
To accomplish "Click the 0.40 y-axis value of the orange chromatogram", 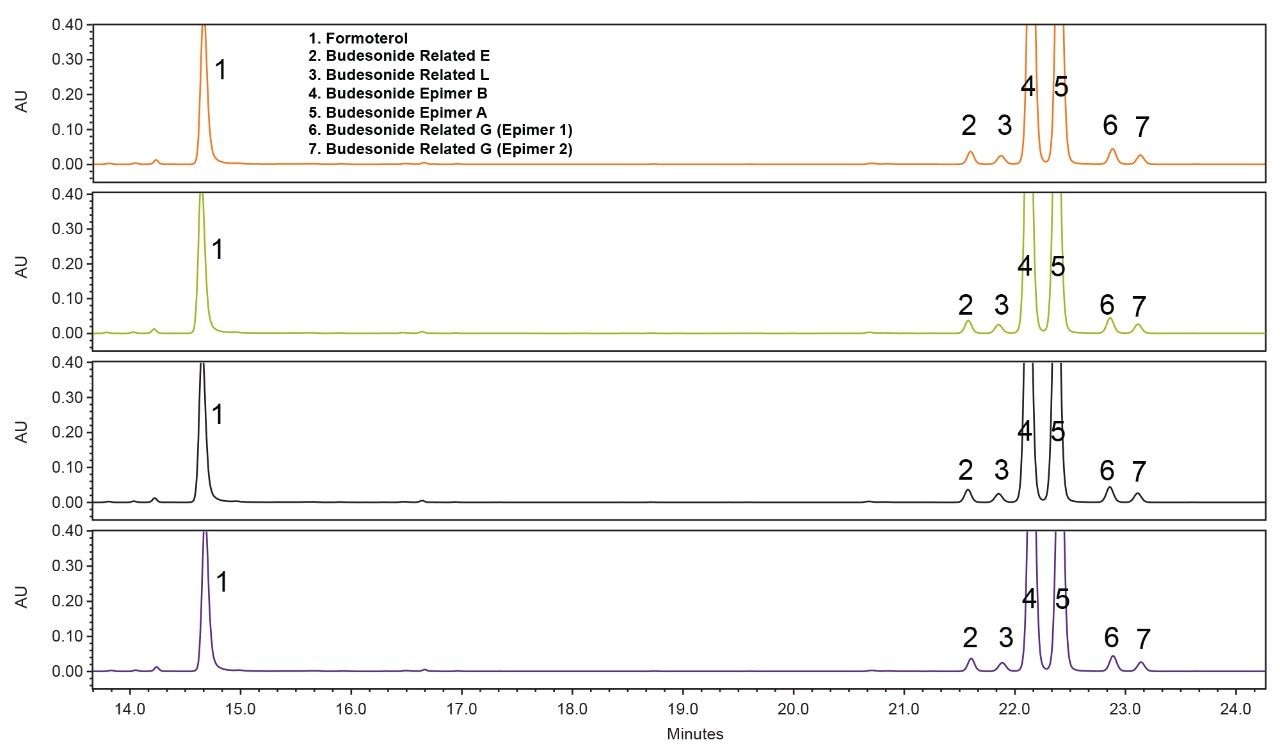I will click(67, 25).
